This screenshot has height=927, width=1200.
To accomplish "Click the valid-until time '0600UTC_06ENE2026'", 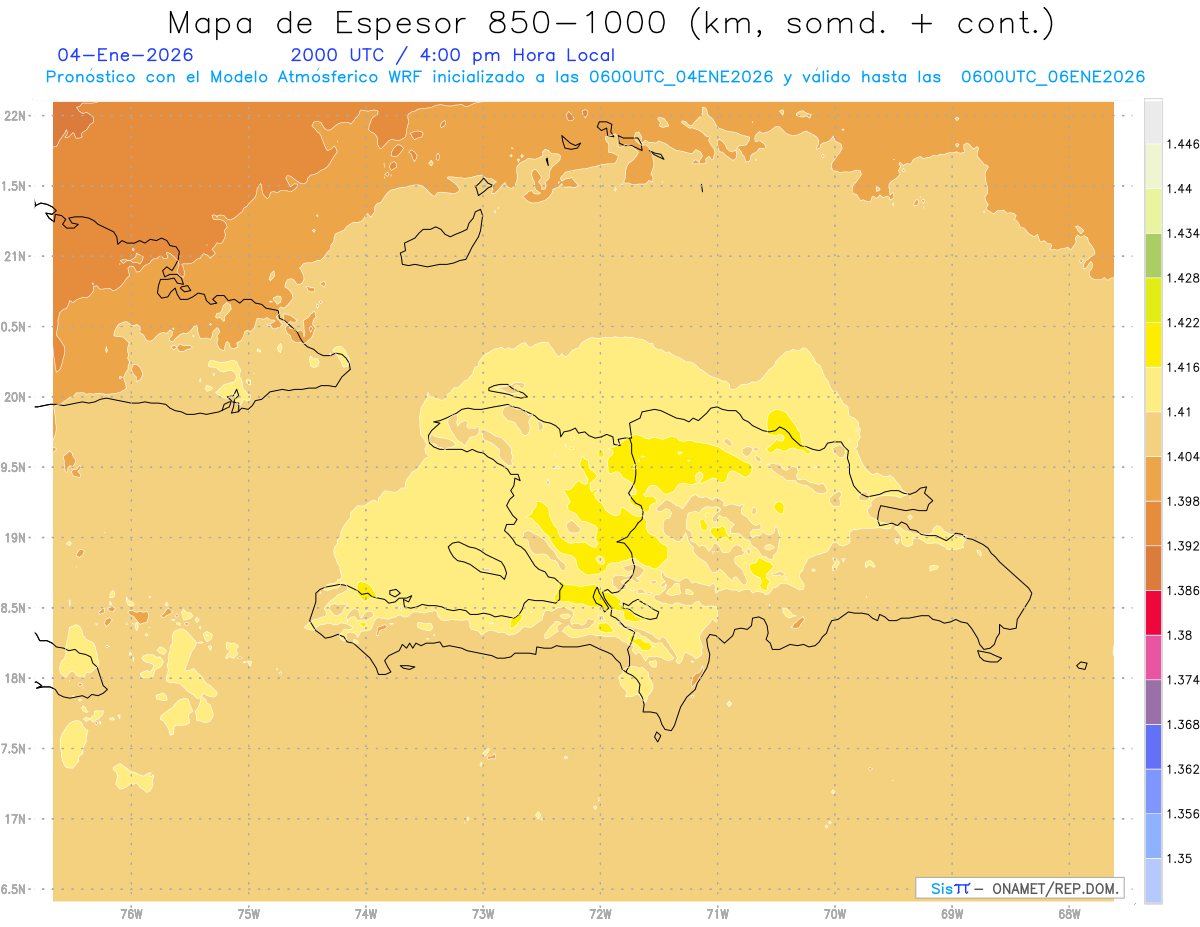I will point(1053,77).
